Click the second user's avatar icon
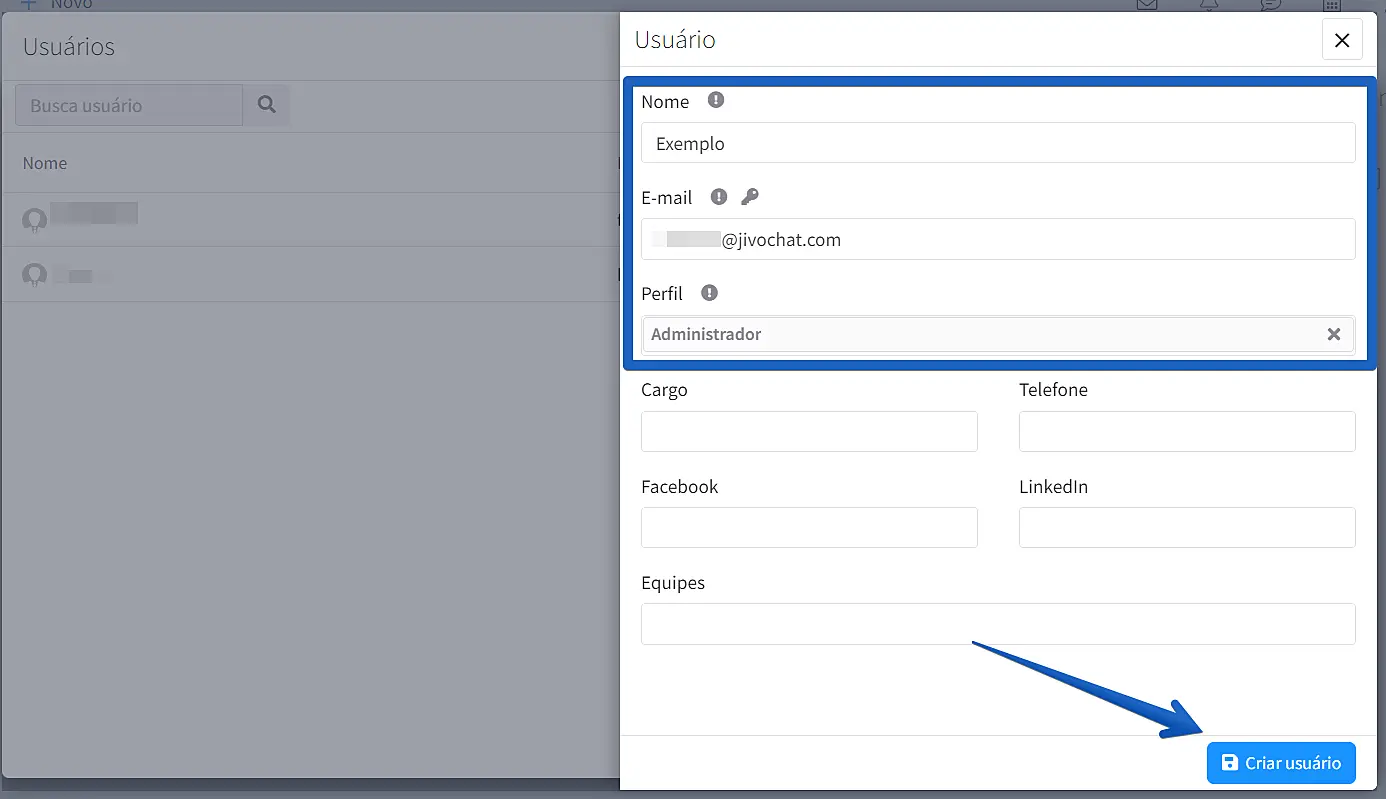 [x=35, y=274]
